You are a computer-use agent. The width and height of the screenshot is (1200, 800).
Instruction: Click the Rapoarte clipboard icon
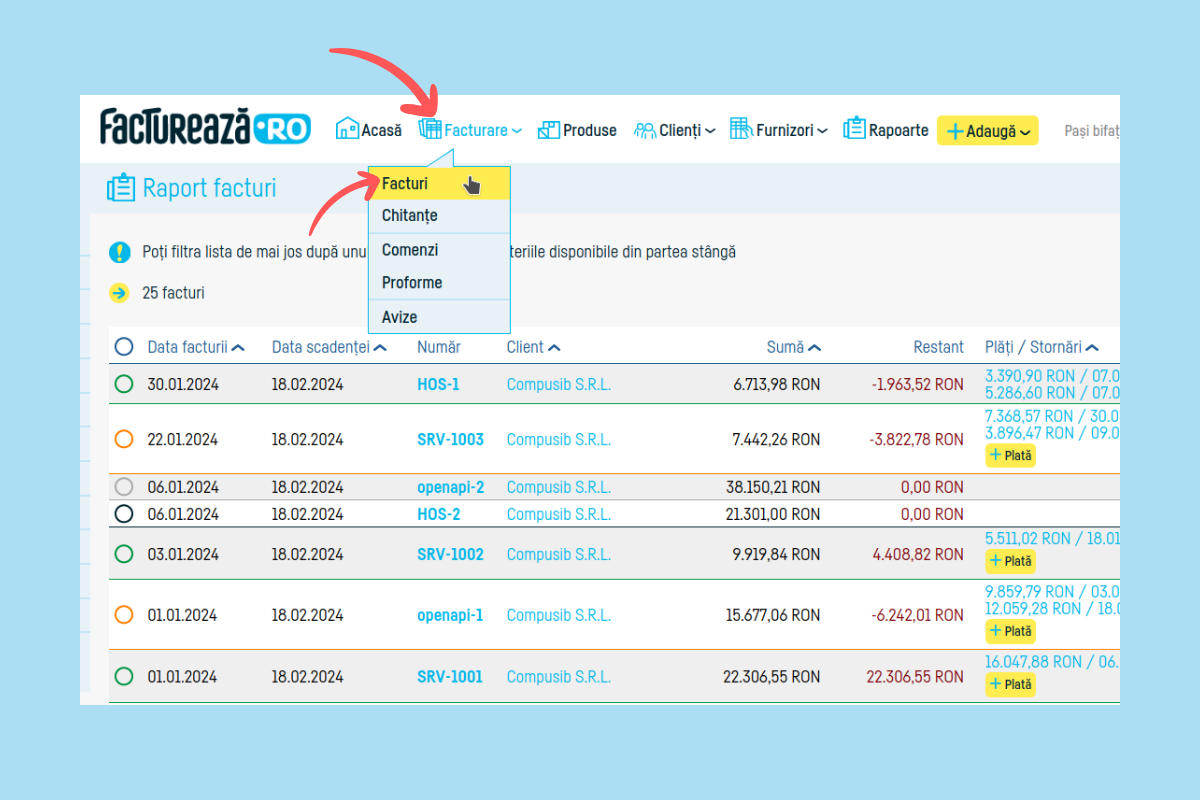pos(854,129)
